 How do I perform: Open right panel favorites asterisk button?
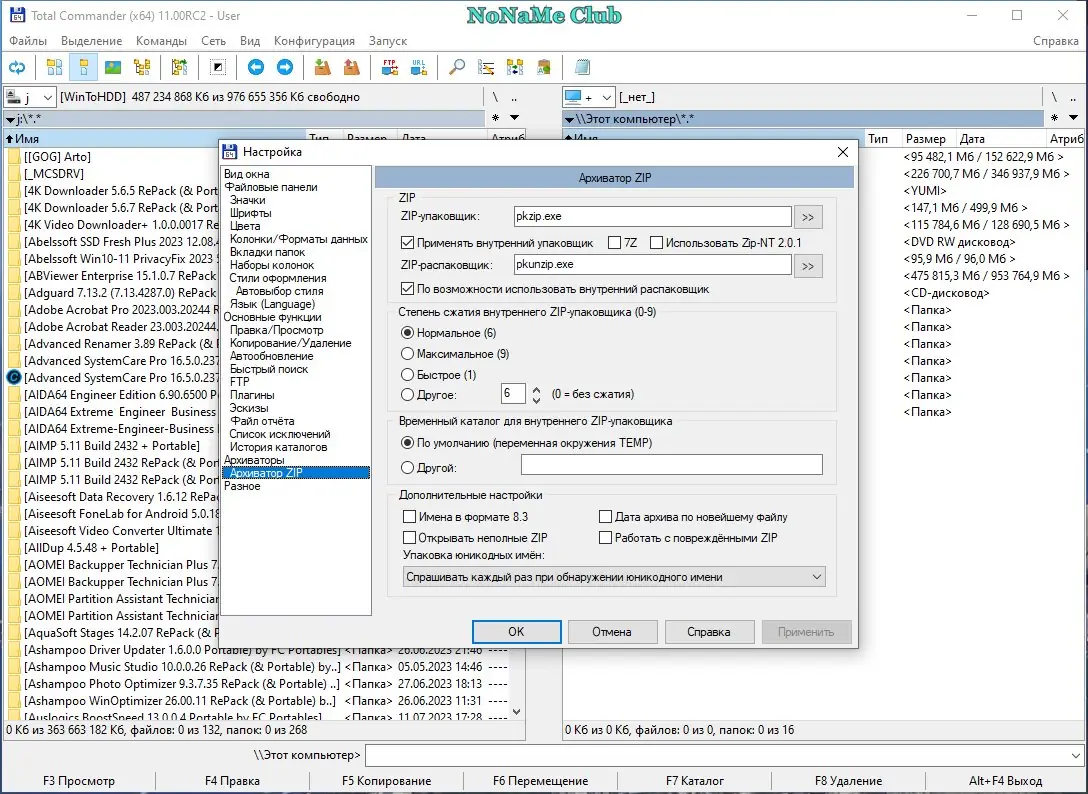click(1054, 118)
